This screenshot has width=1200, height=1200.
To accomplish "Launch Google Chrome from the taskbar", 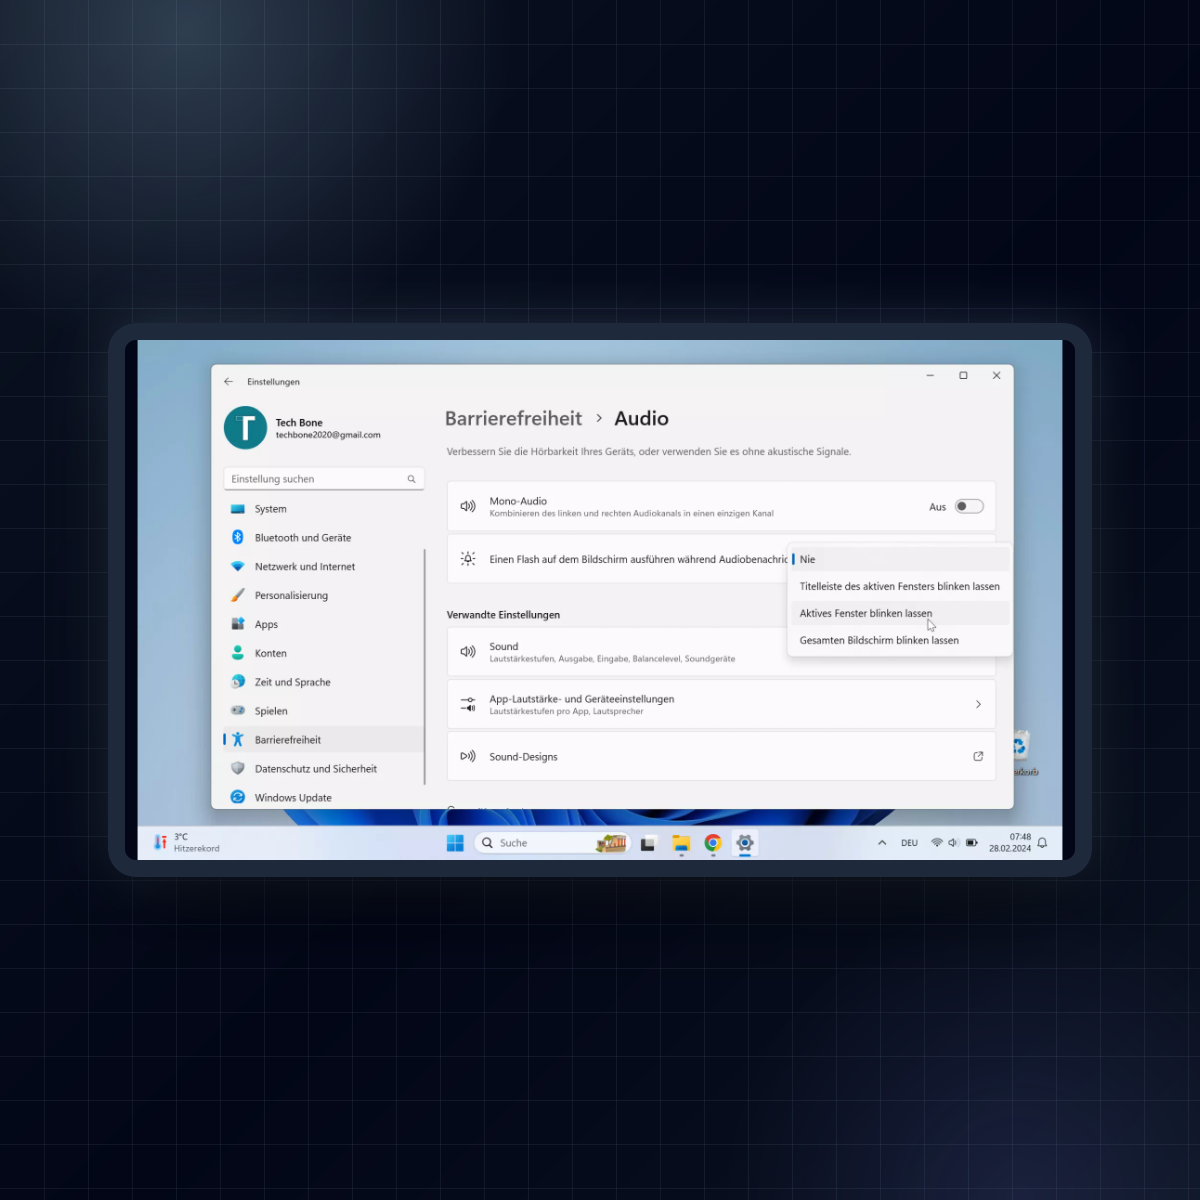I will coord(713,843).
